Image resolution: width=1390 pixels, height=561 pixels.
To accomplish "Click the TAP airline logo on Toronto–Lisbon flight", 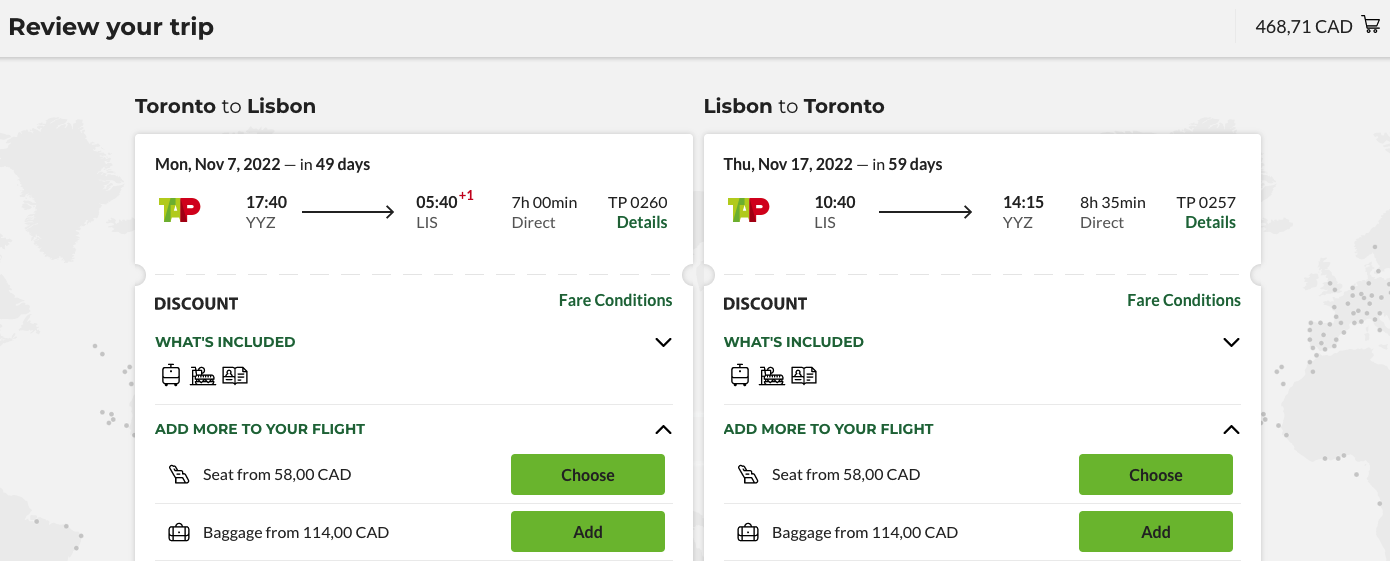I will 180,210.
